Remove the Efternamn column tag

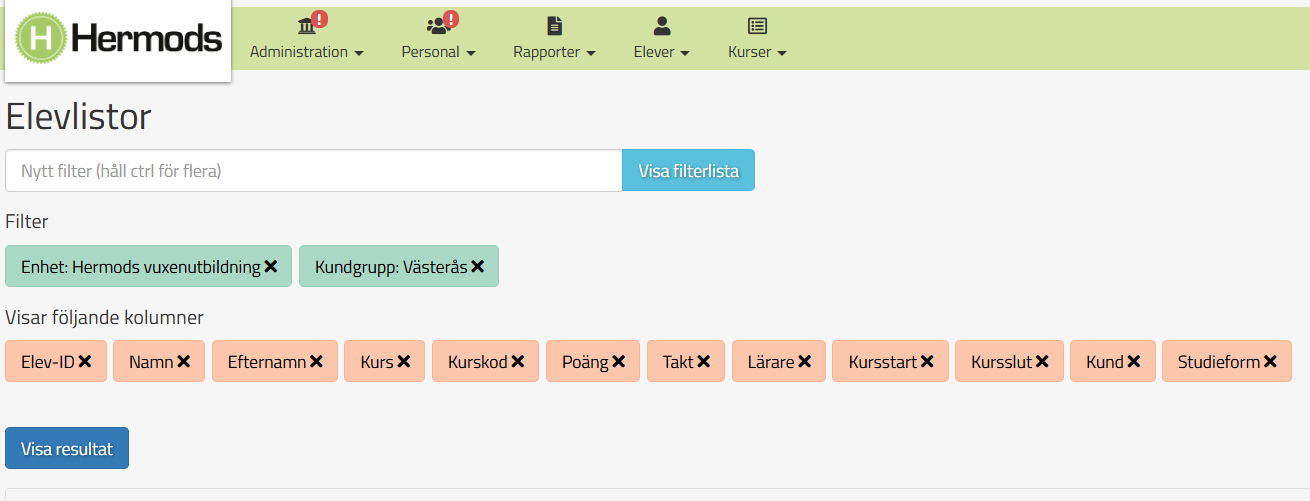click(316, 362)
